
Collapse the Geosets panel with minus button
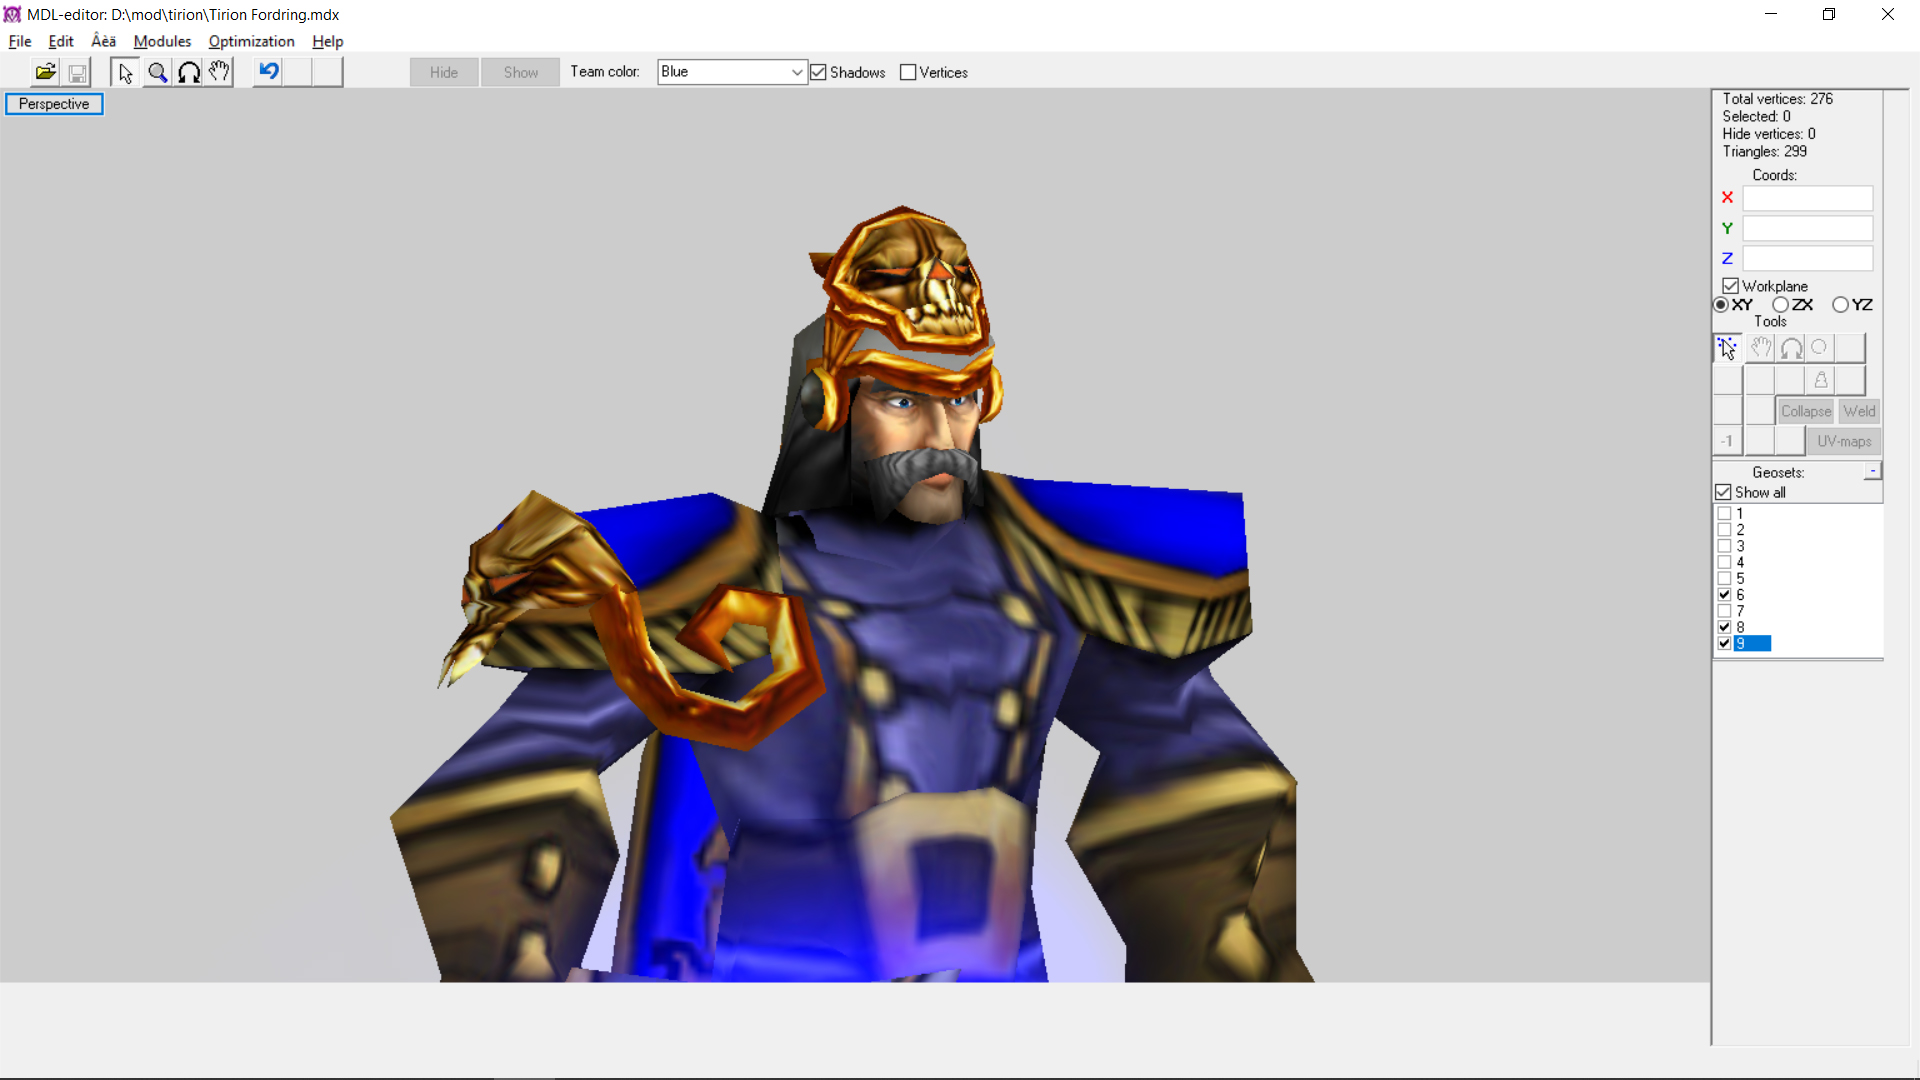coord(1873,471)
